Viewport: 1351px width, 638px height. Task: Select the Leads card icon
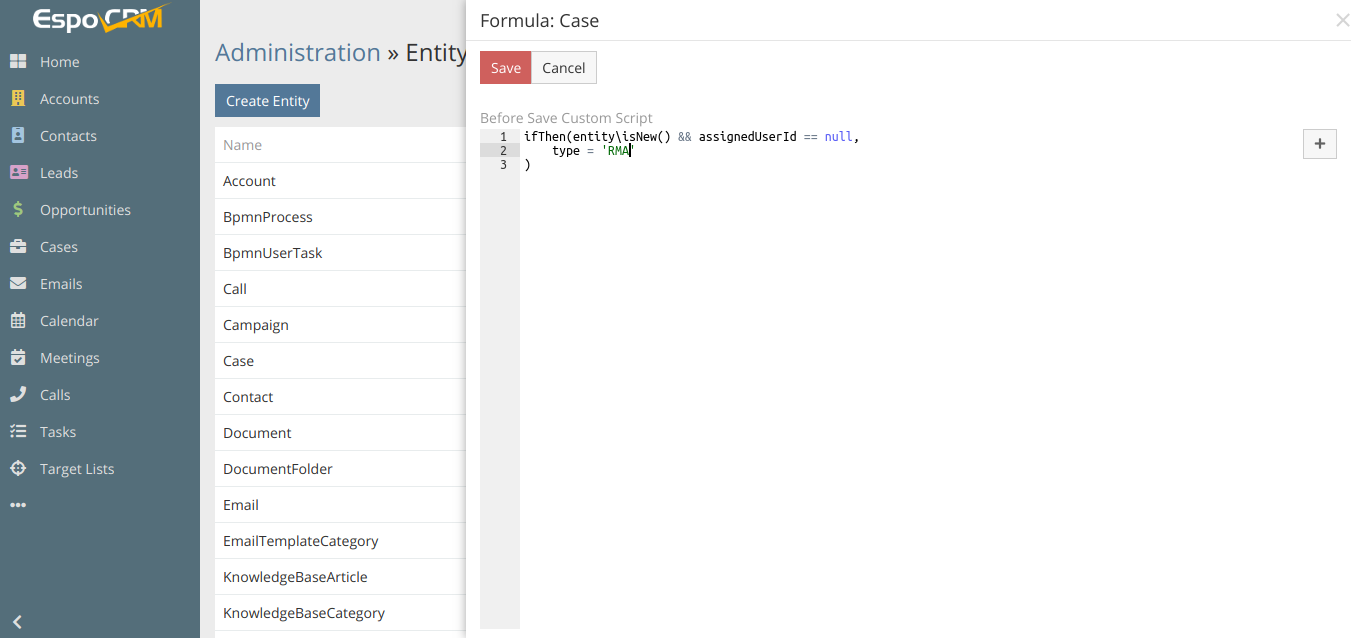[18, 173]
